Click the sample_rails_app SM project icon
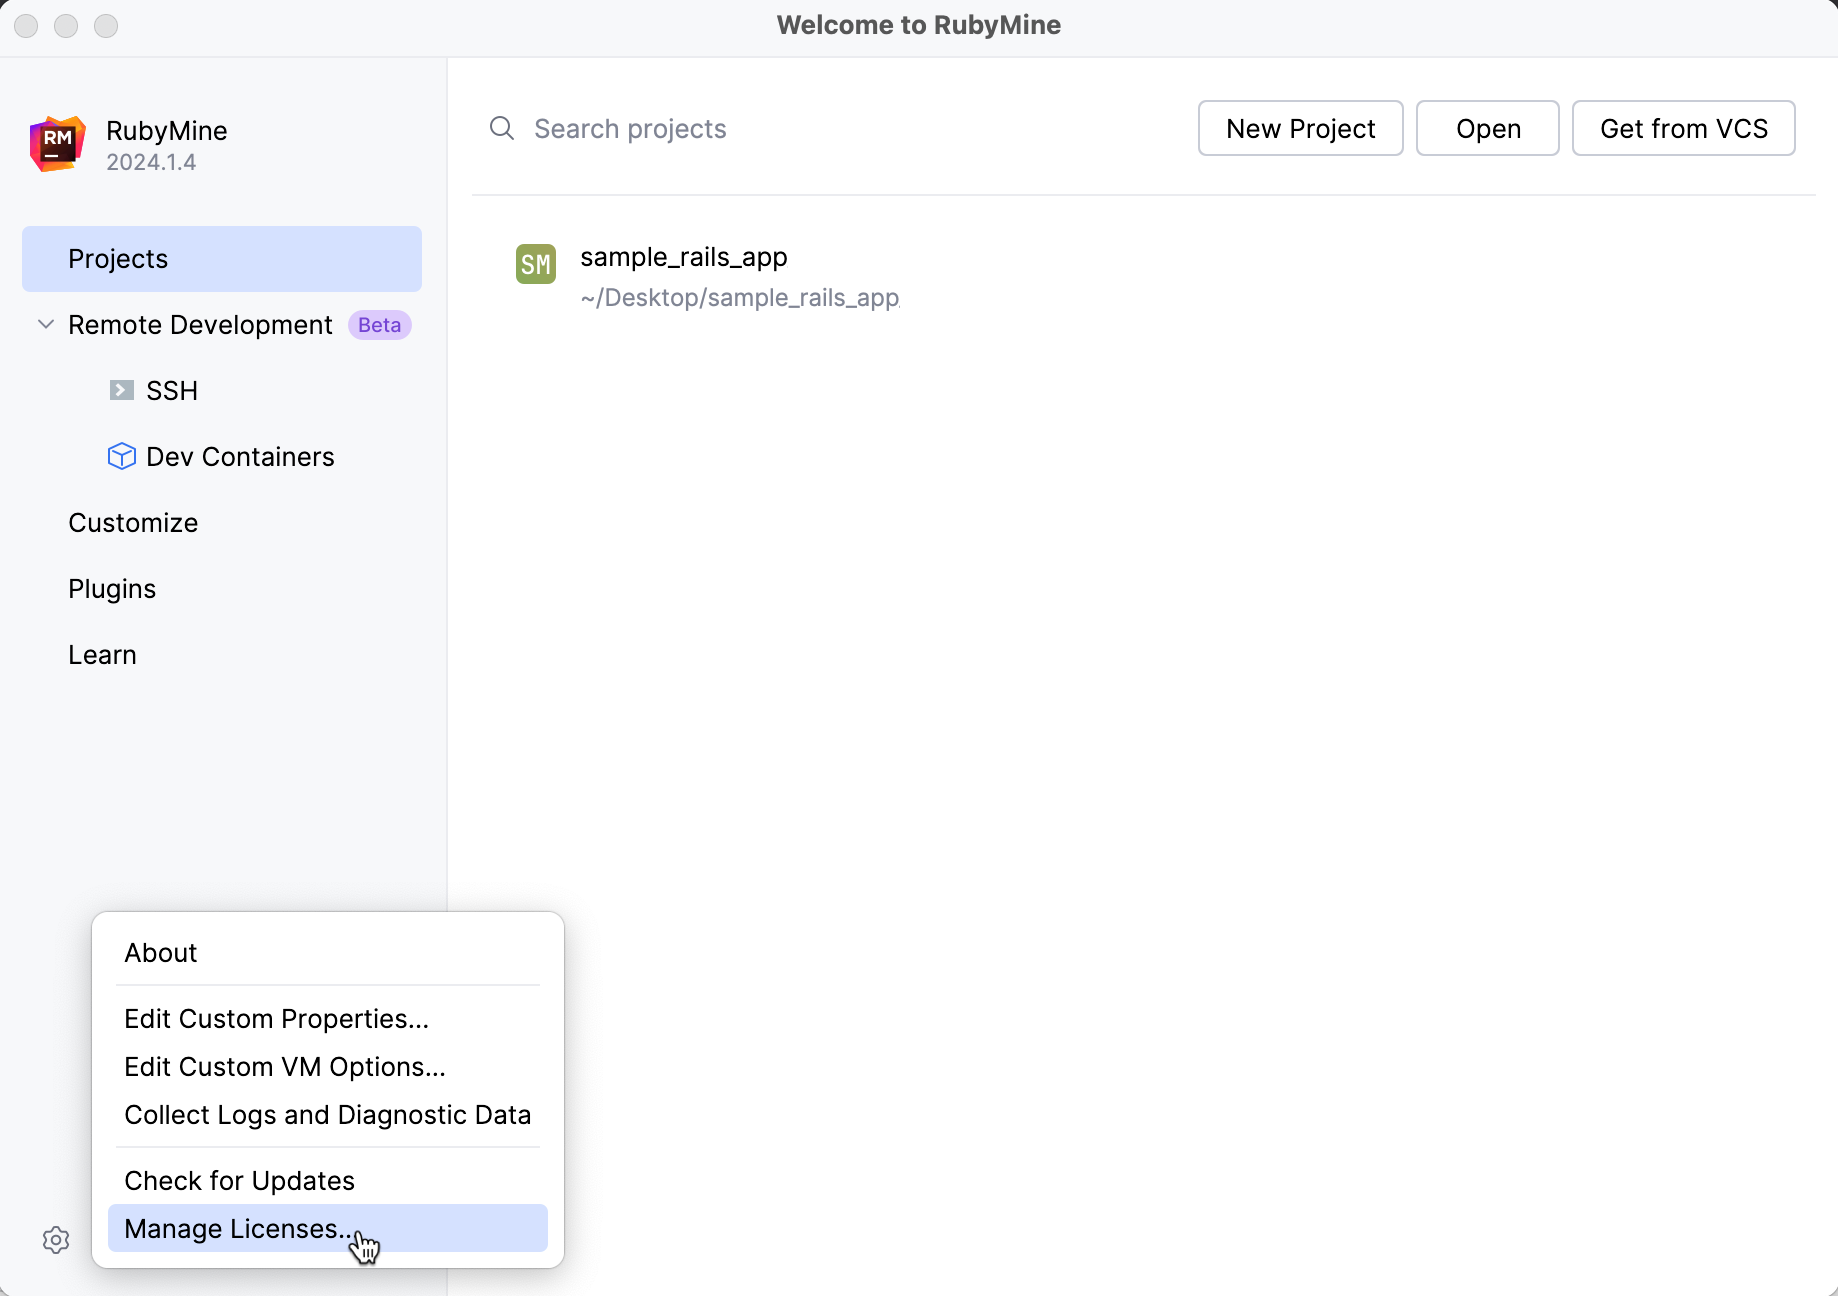The width and height of the screenshot is (1838, 1296). (535, 264)
